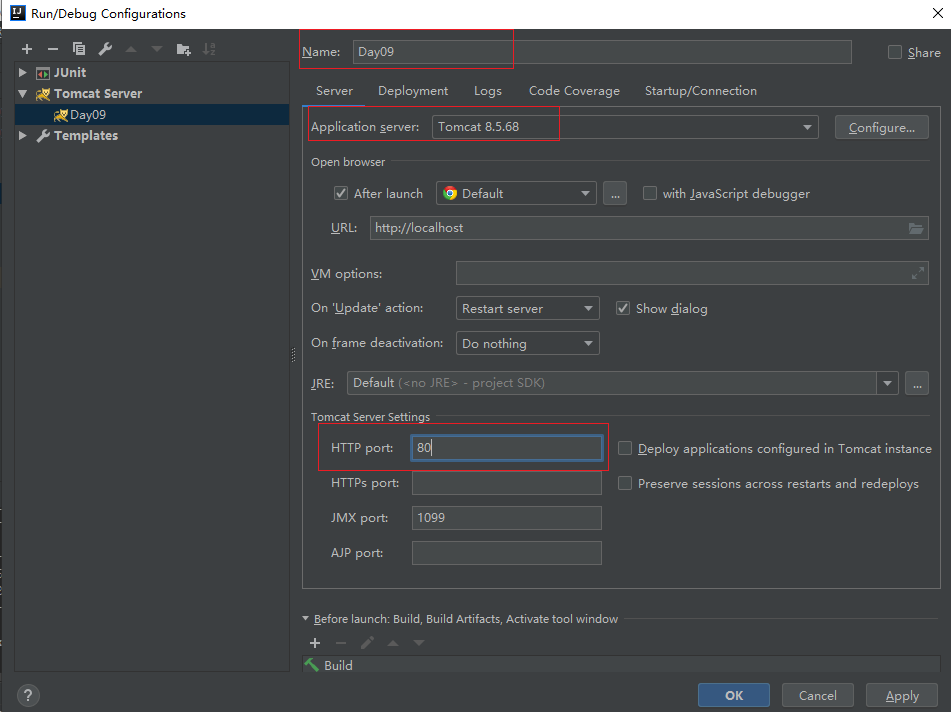Viewport: 951px width, 712px height.
Task: Copy the configuration using the duplicate icon
Action: 79,49
